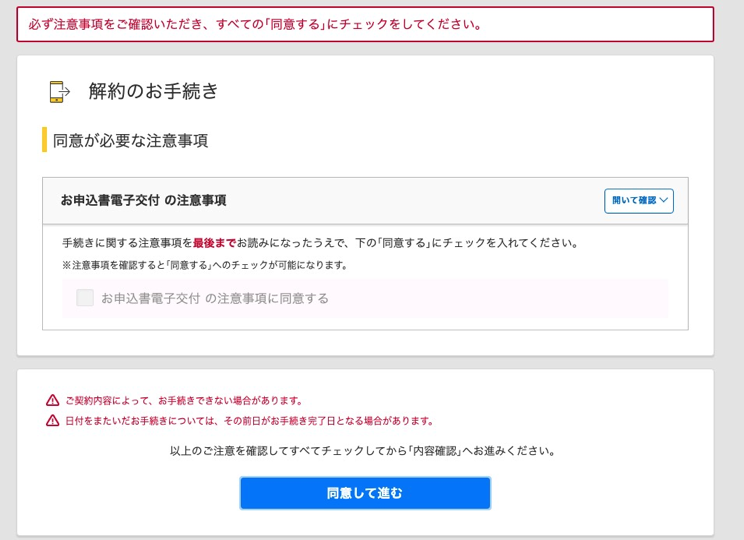Expand the お申込書電子交付 の注意事項 header
The height and width of the screenshot is (540, 744).
tap(365, 201)
